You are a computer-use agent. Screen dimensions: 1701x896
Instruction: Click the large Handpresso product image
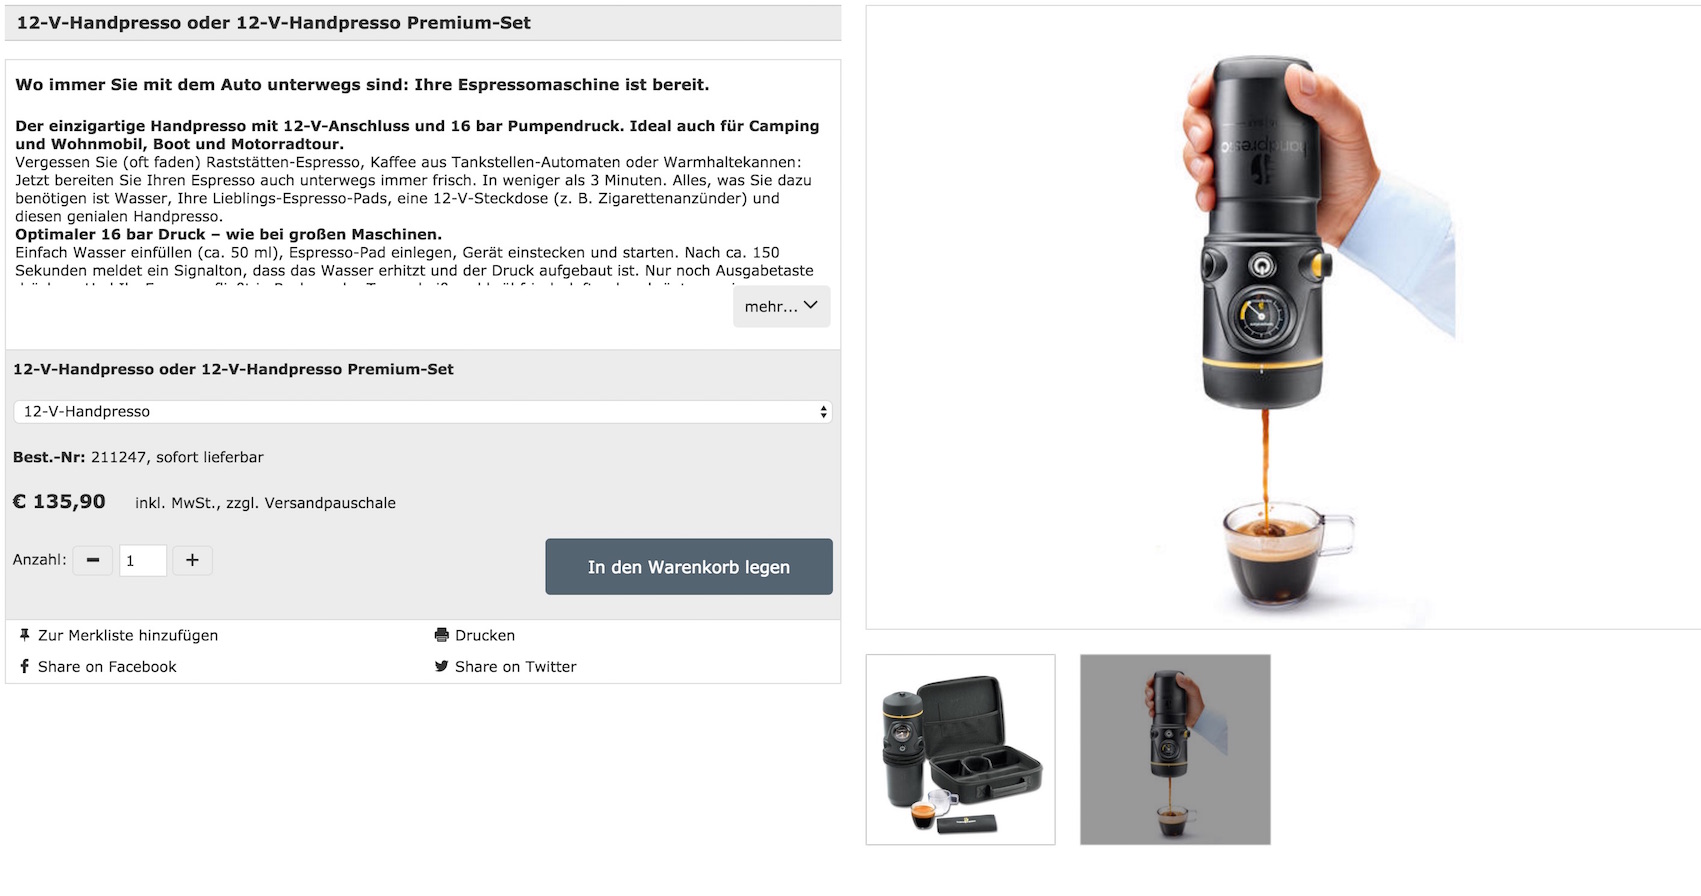[x=1283, y=318]
